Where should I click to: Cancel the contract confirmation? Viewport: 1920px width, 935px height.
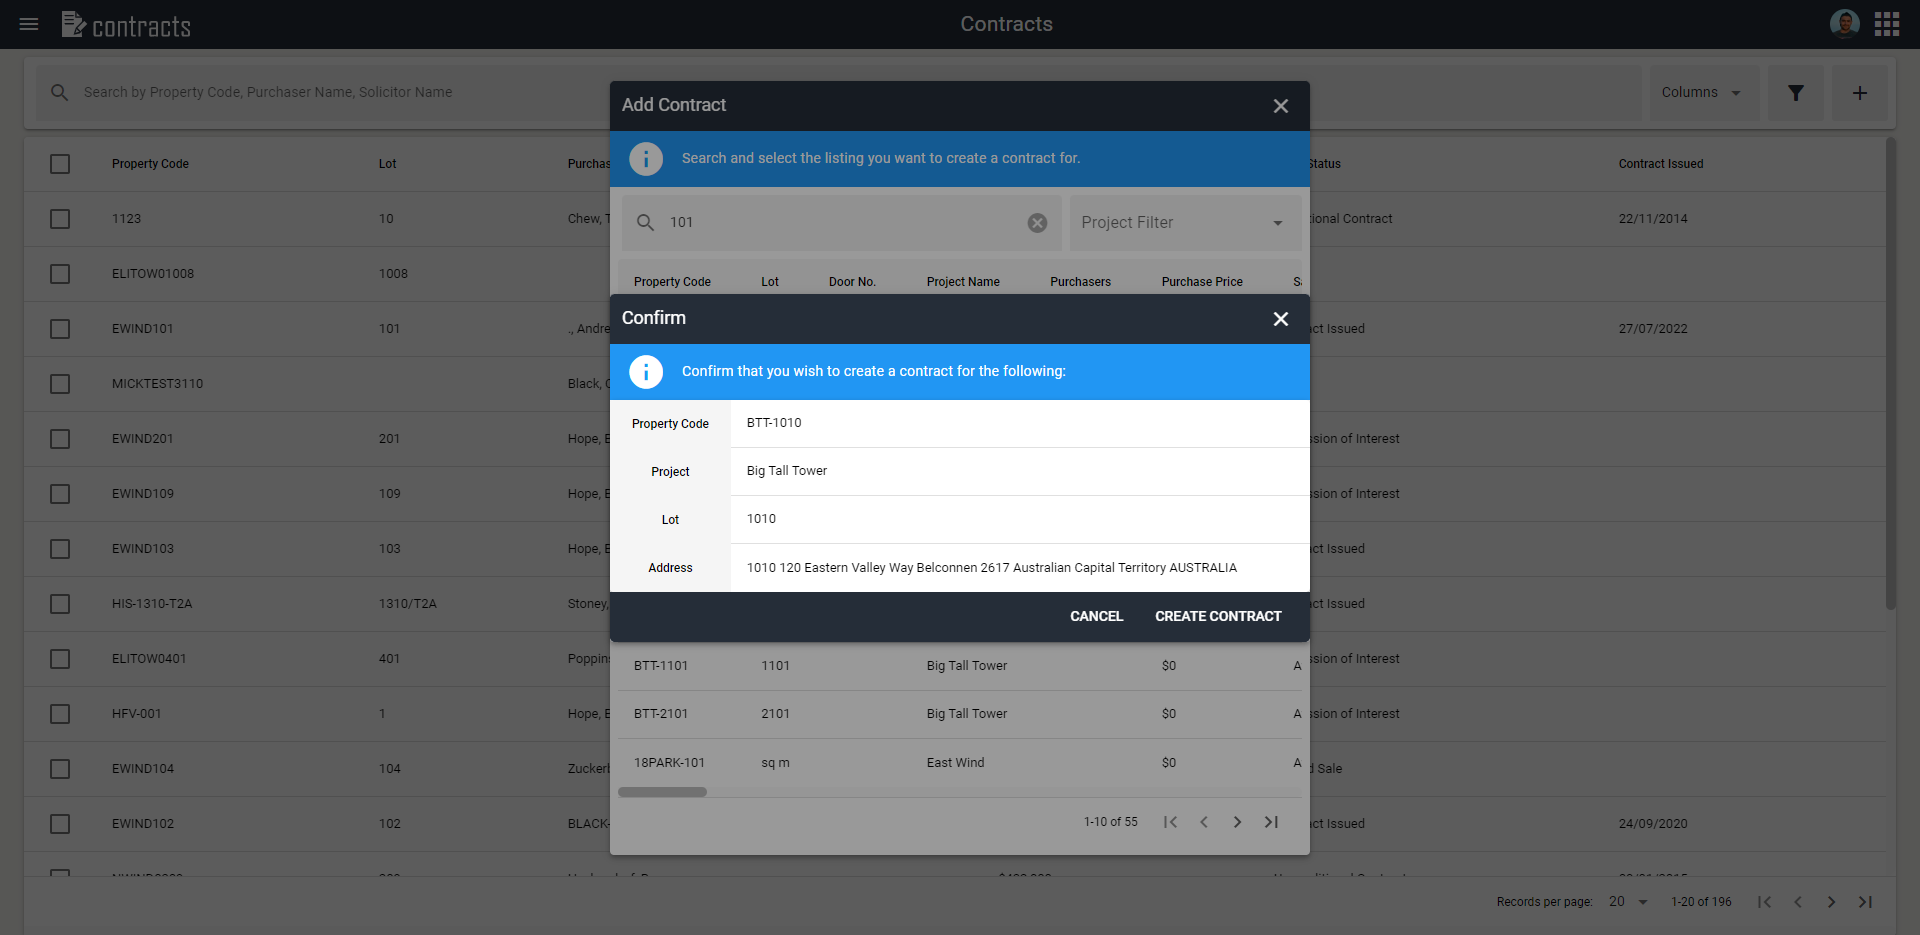[x=1096, y=616]
